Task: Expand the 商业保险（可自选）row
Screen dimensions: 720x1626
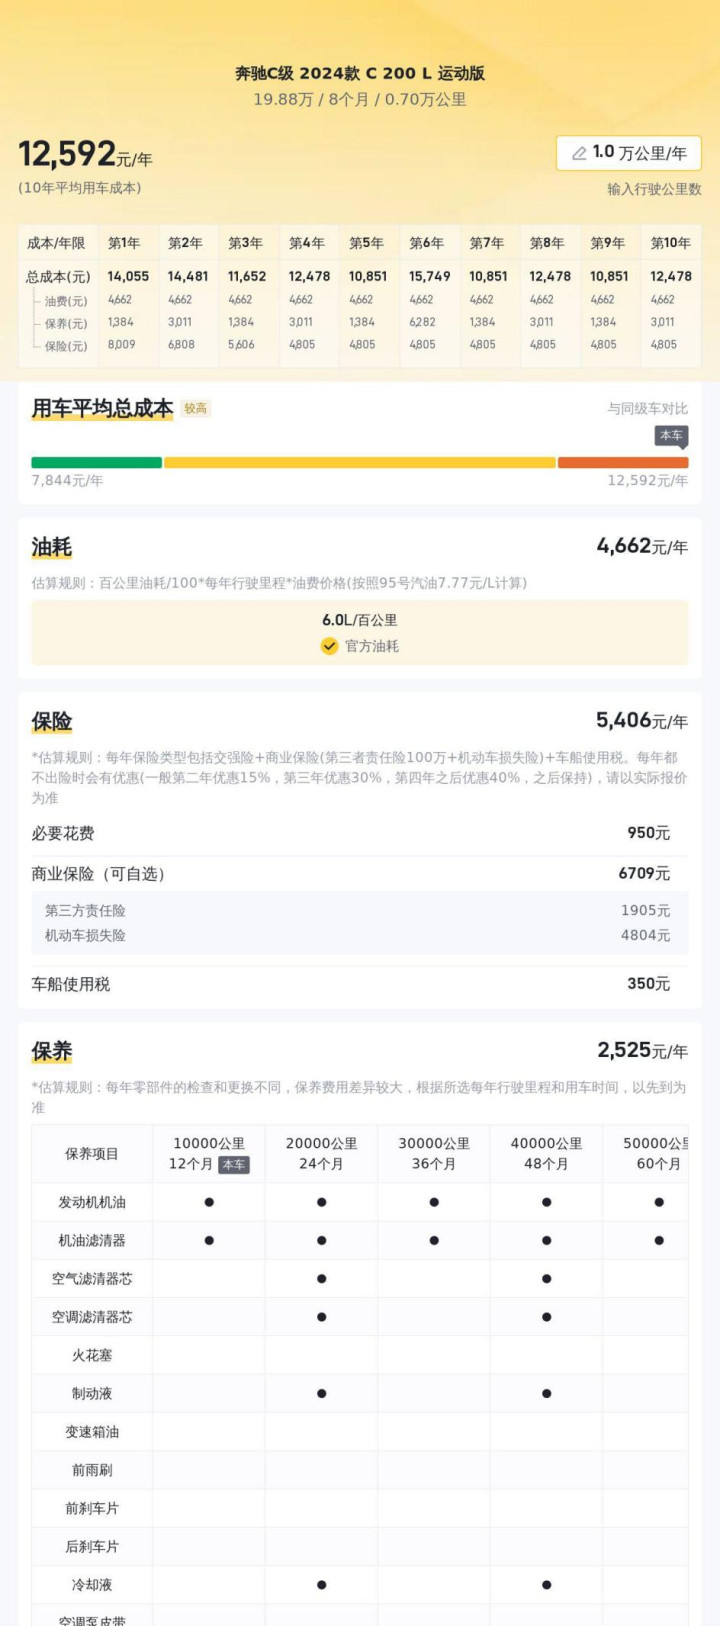Action: (x=360, y=874)
